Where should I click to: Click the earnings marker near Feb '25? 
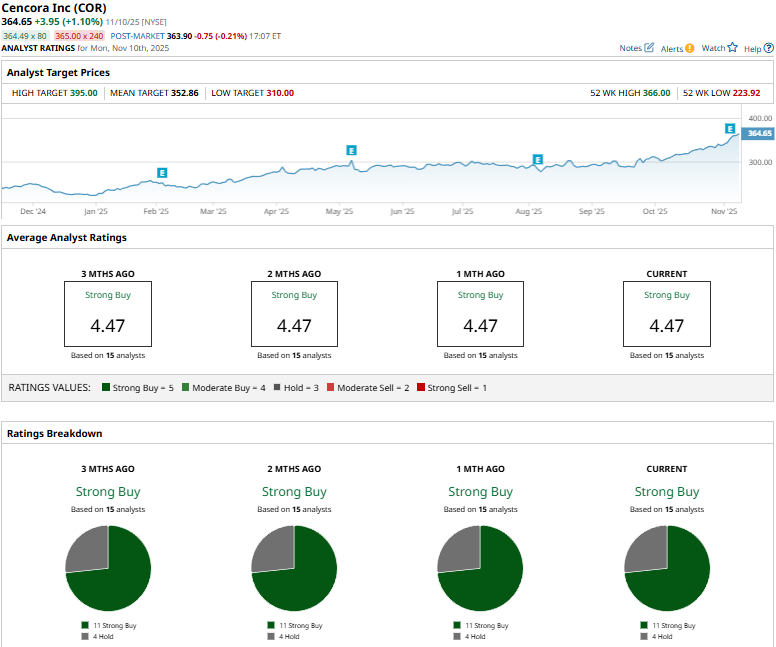tap(162, 173)
